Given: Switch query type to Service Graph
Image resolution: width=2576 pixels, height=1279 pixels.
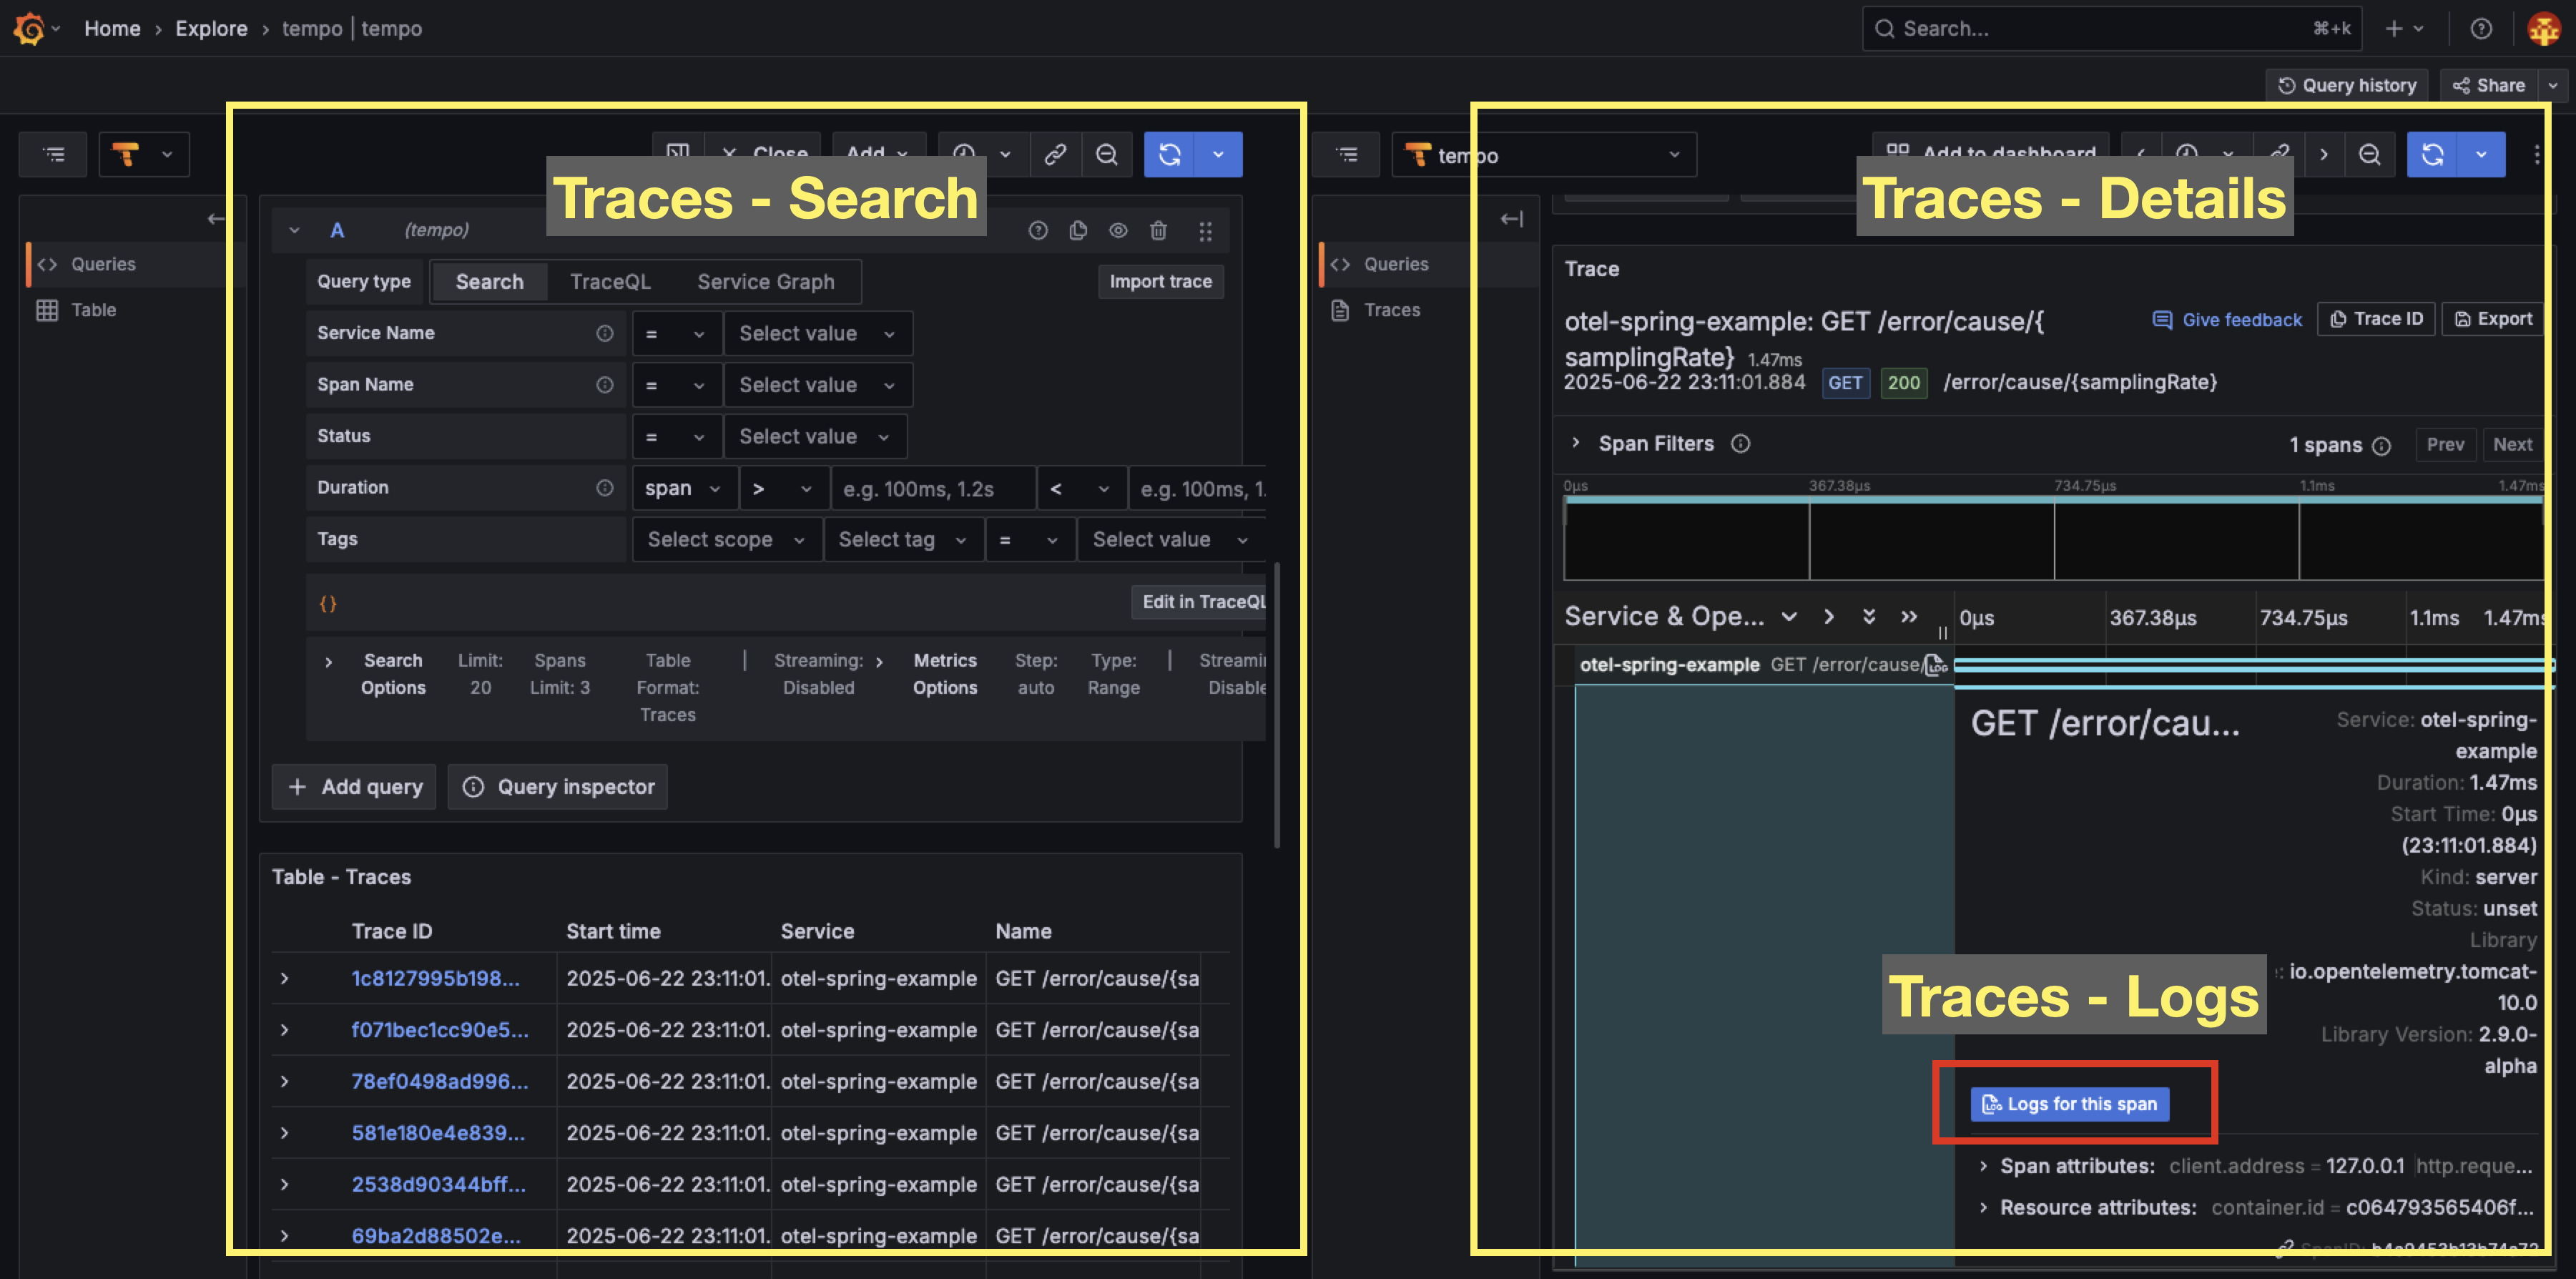Looking at the screenshot, I should point(766,282).
